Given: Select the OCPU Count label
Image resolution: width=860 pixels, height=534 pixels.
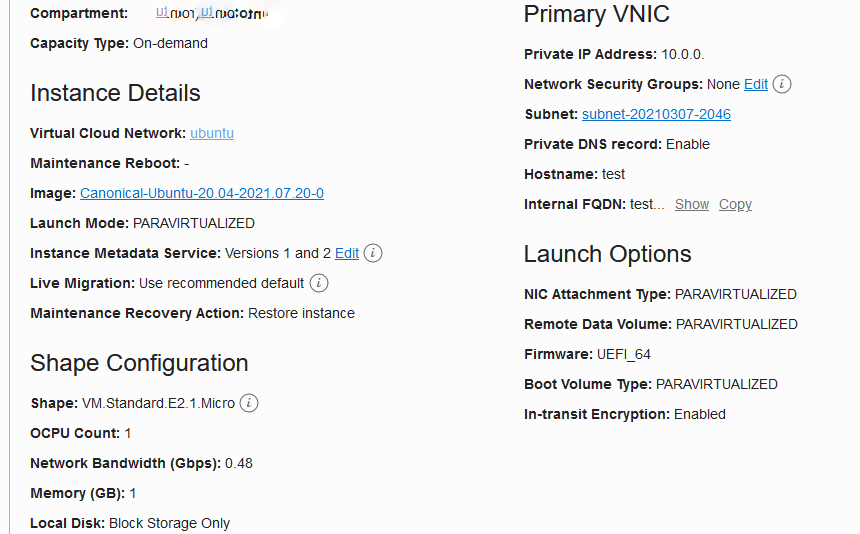Looking at the screenshot, I should point(75,434).
